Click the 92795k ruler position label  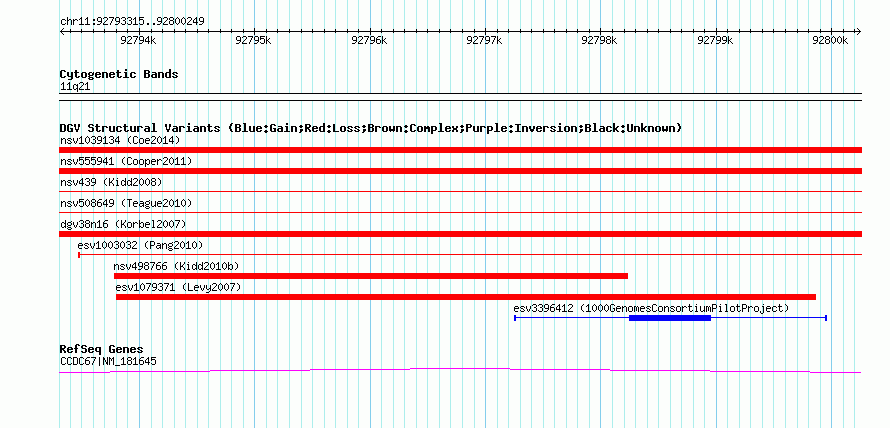click(253, 40)
